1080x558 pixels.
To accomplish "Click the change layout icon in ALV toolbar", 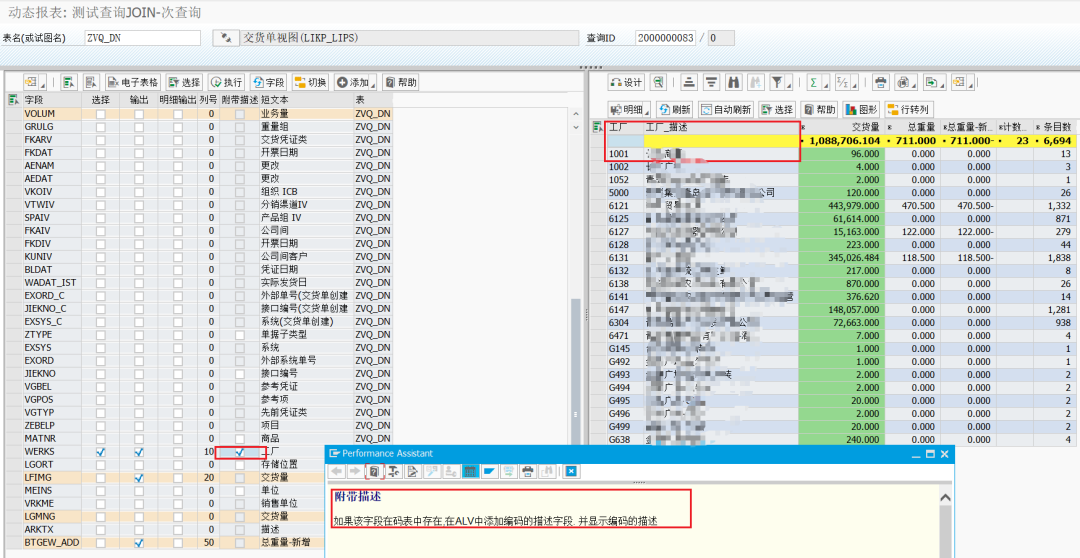I will point(960,83).
